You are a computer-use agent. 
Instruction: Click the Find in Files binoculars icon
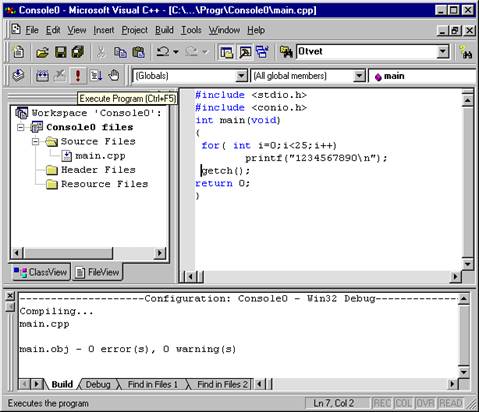coord(286,52)
